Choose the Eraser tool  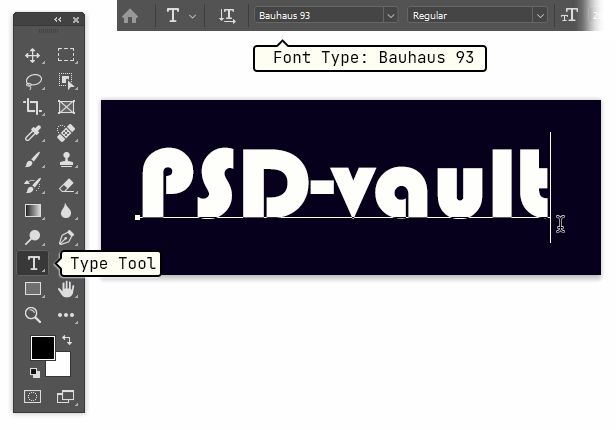(x=67, y=185)
